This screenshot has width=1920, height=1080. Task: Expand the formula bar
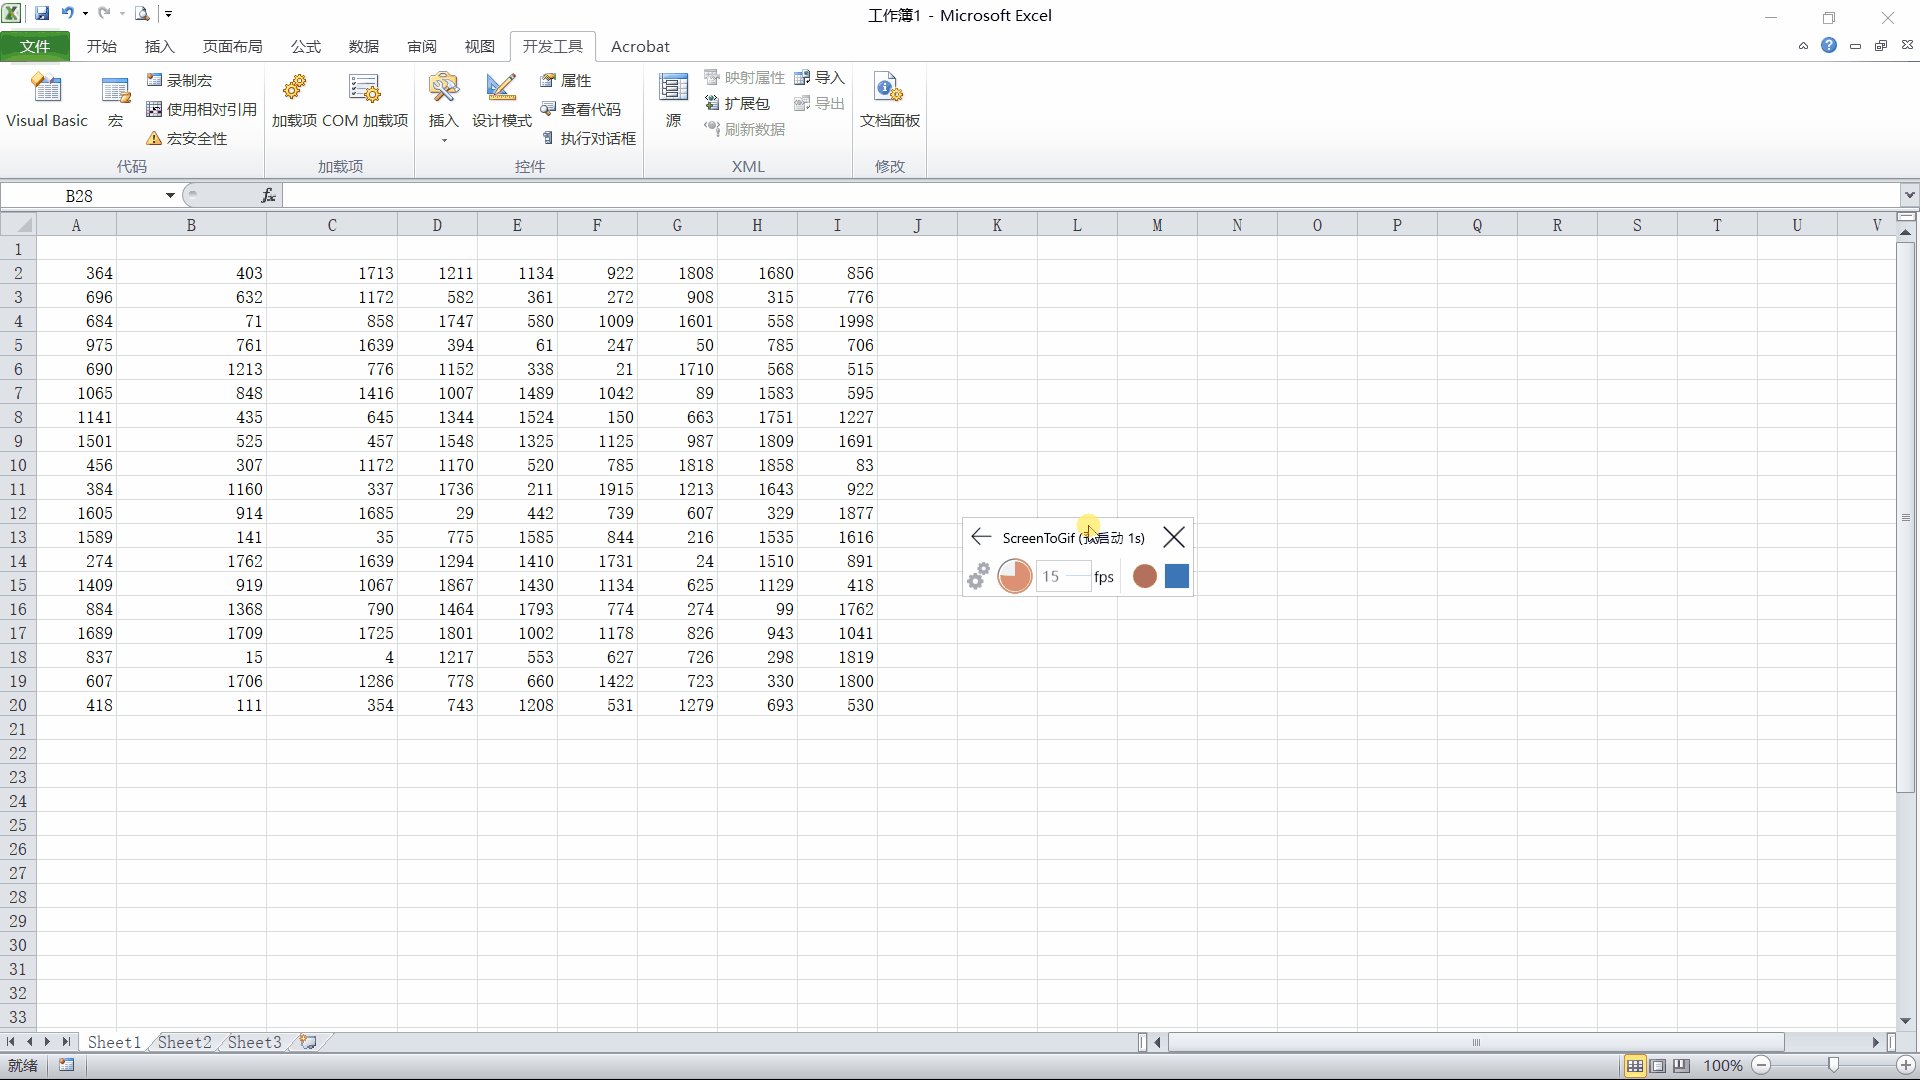(x=1909, y=196)
